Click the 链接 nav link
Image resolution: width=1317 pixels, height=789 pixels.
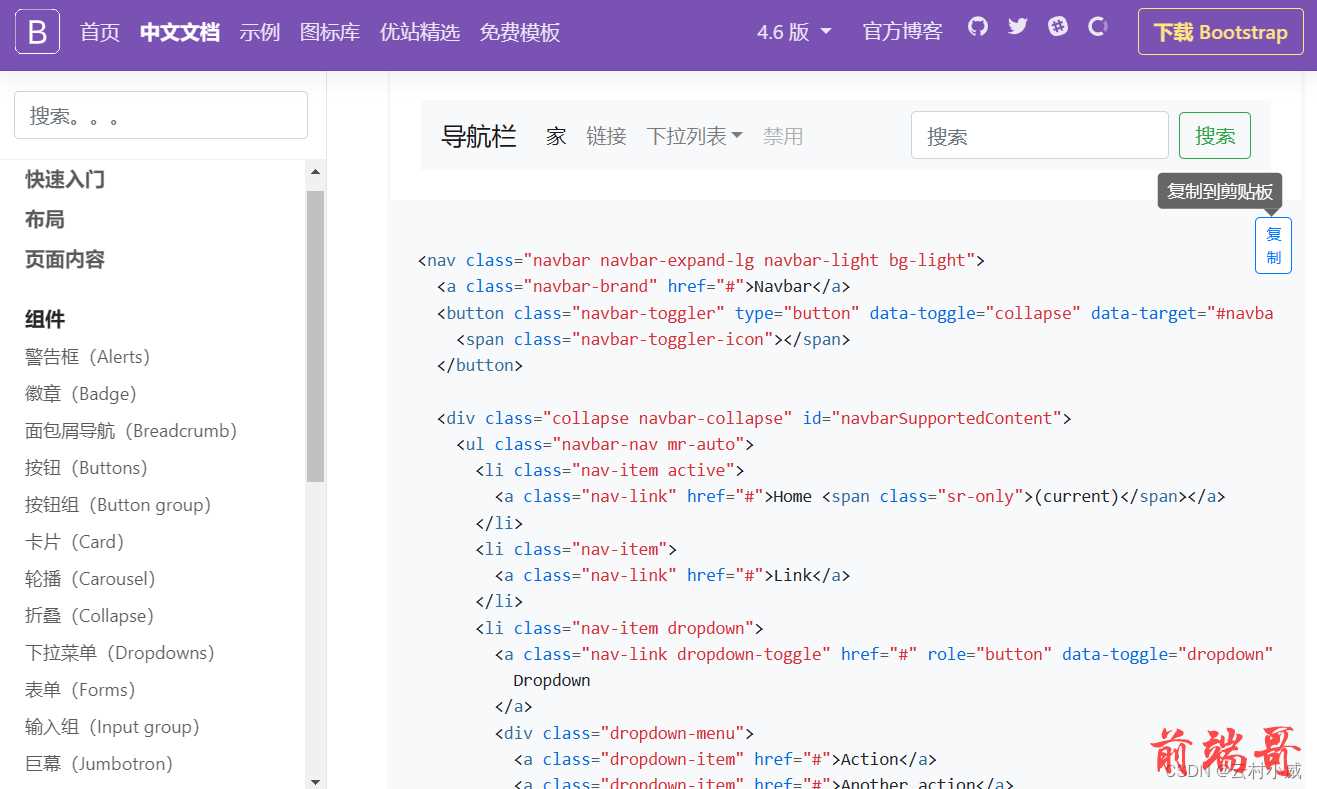(x=606, y=136)
